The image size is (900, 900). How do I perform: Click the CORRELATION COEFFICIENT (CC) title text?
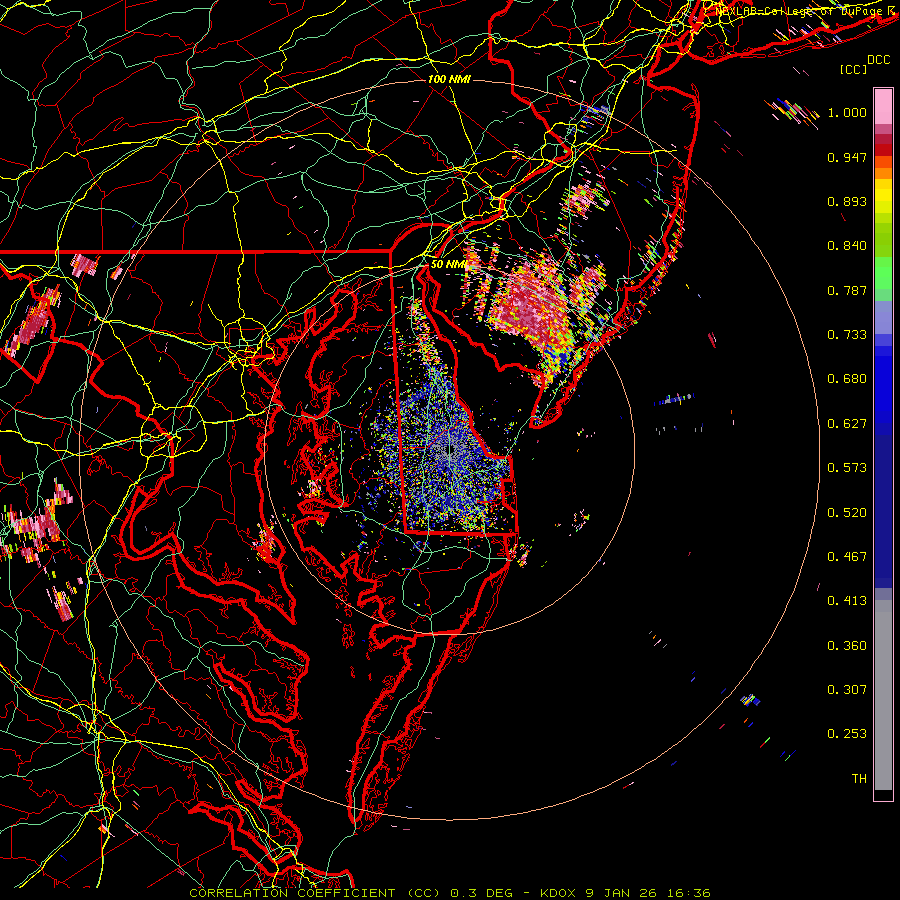tap(314, 893)
